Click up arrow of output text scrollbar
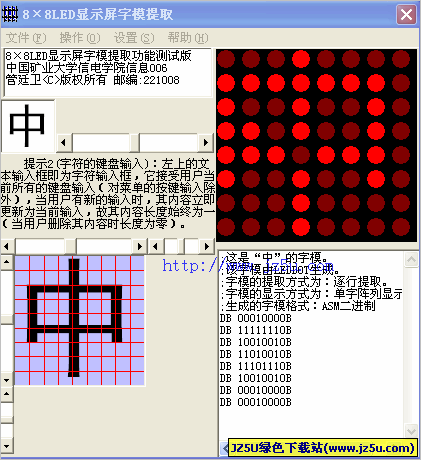Viewport: 421px width, 460px height. [x=411, y=259]
